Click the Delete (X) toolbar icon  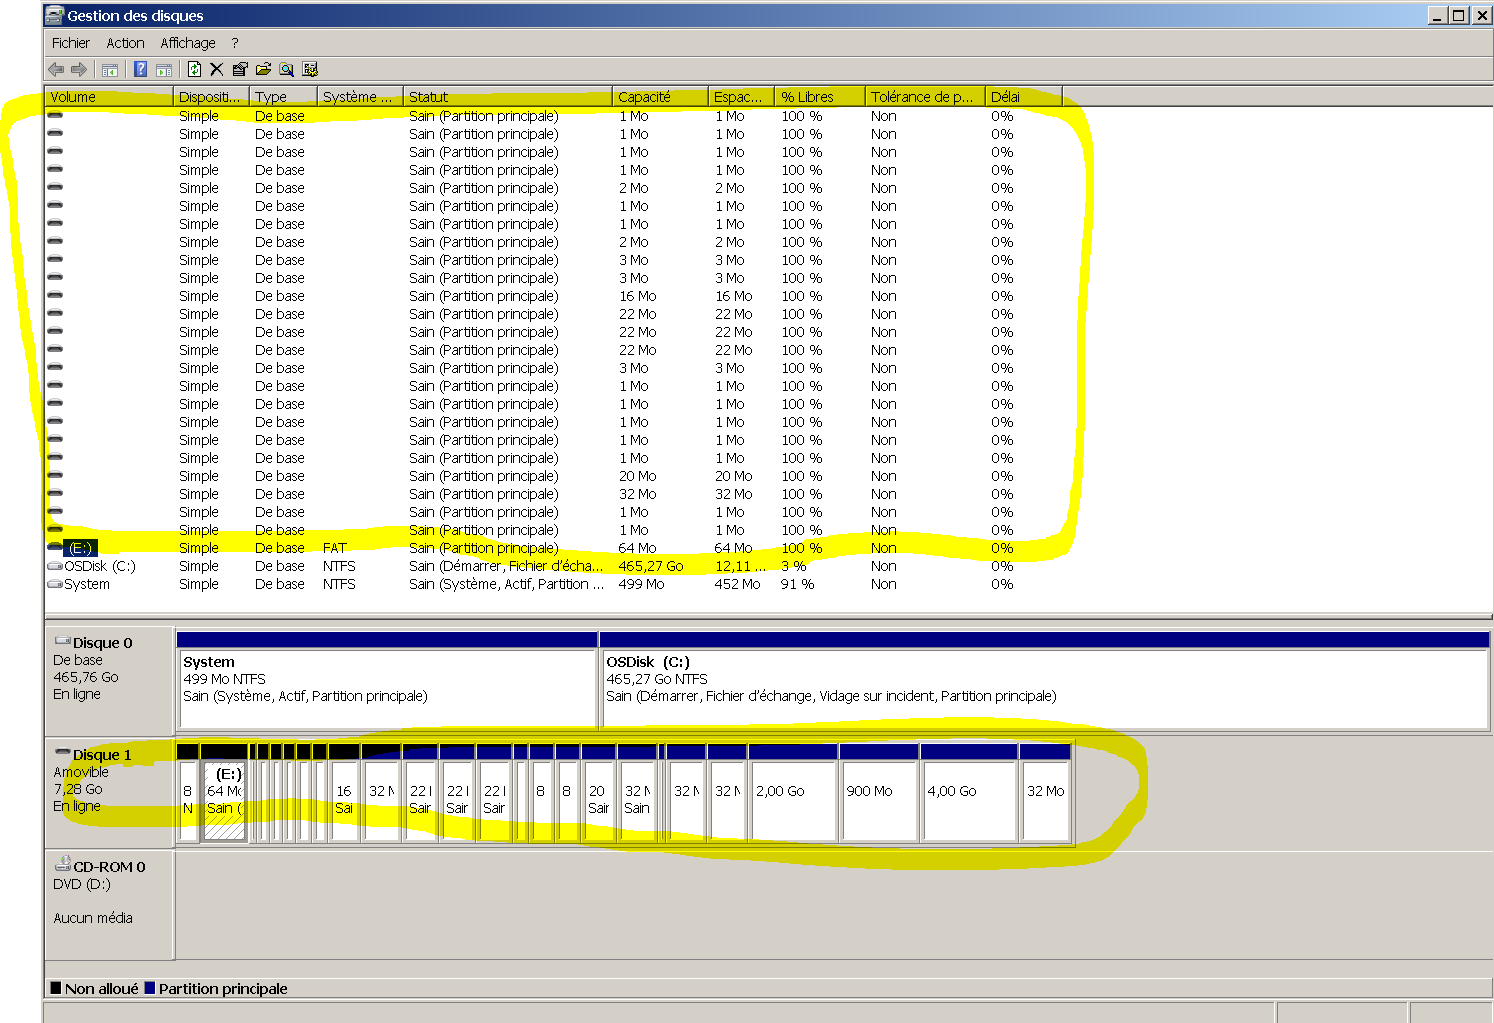point(216,69)
